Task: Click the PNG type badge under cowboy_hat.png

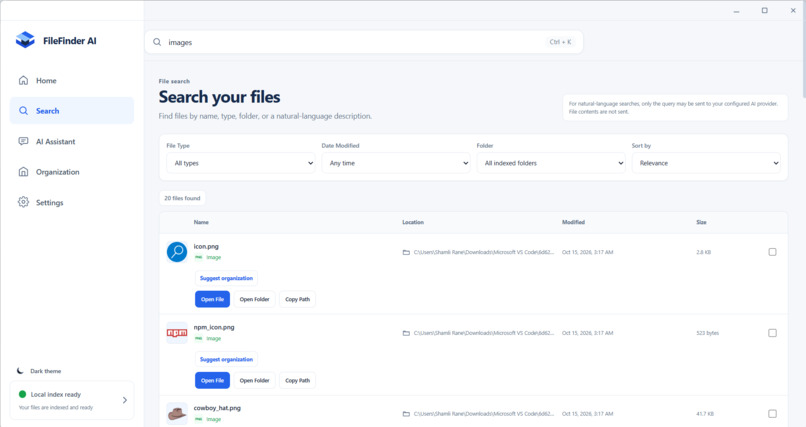Action: coord(198,419)
